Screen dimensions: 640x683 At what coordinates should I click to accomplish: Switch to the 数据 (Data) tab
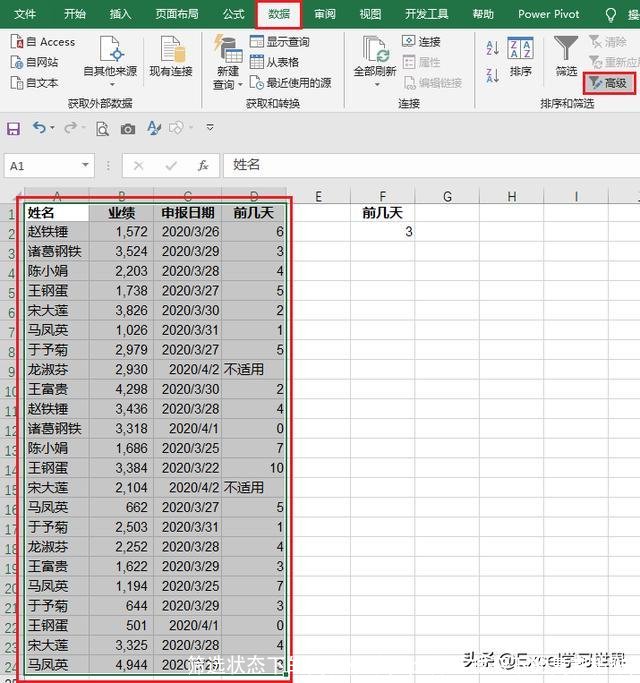point(279,14)
